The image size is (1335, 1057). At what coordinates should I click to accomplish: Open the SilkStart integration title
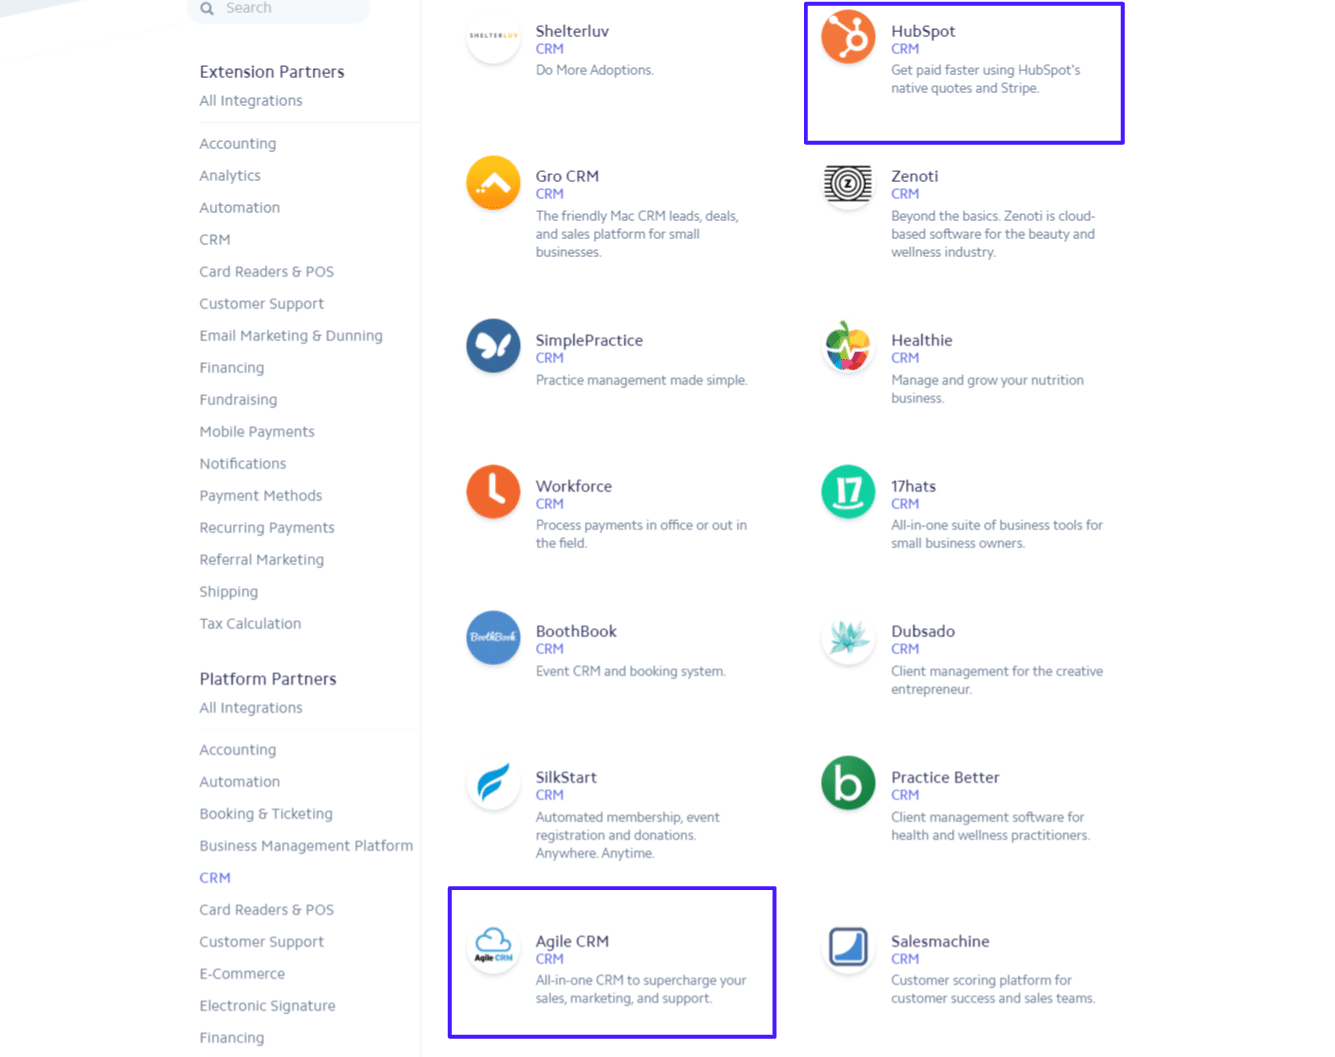566,777
